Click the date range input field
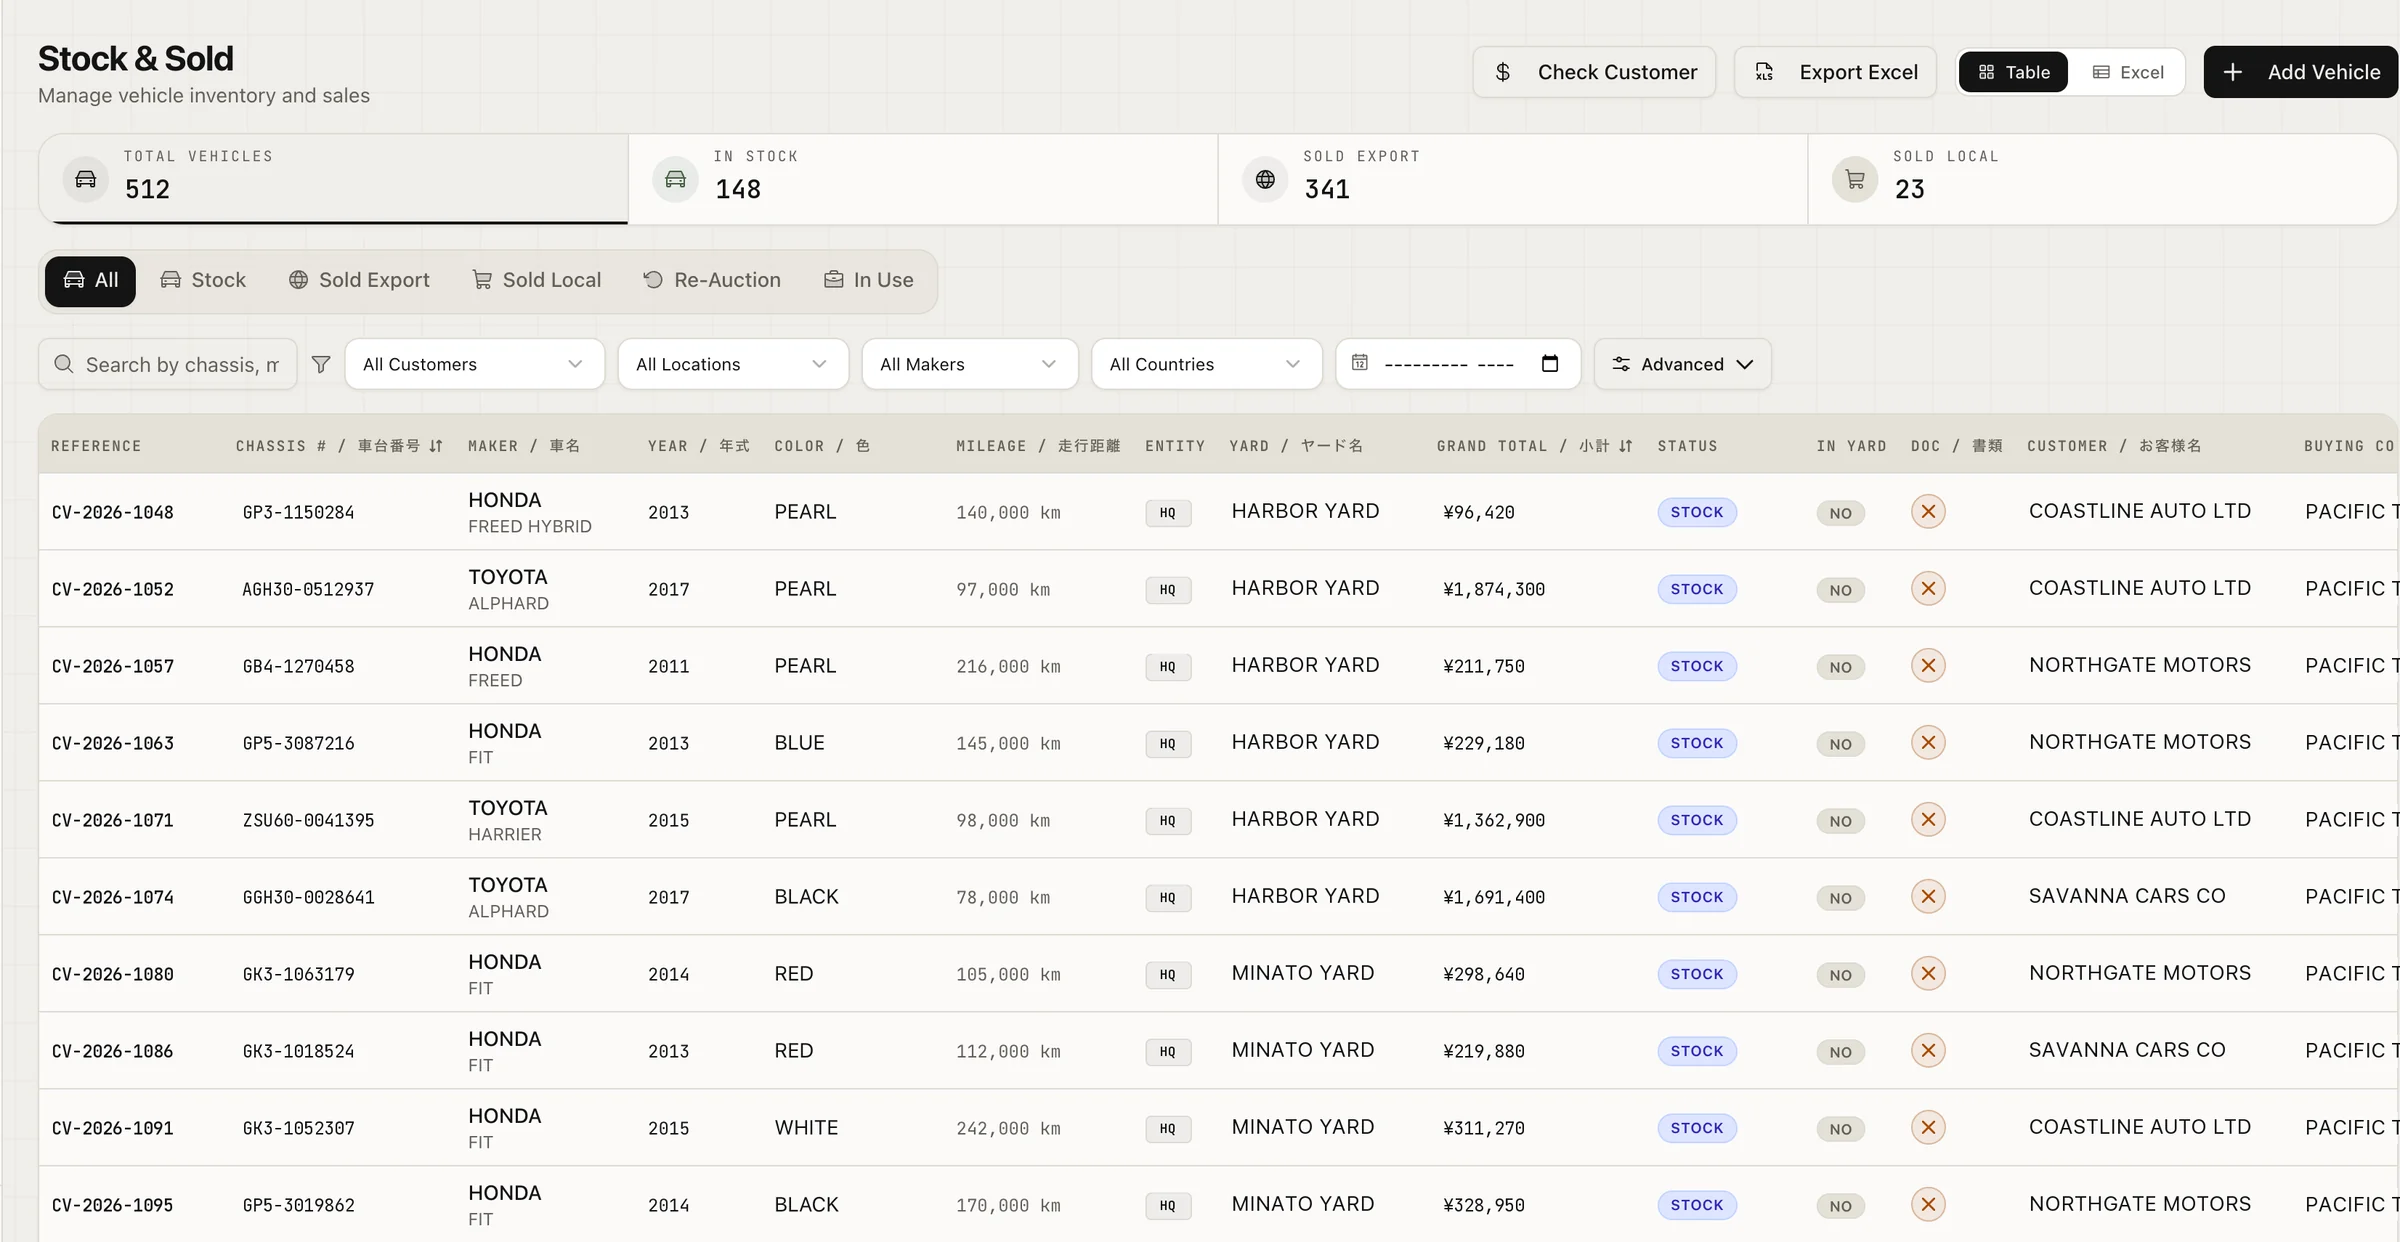 (1458, 364)
